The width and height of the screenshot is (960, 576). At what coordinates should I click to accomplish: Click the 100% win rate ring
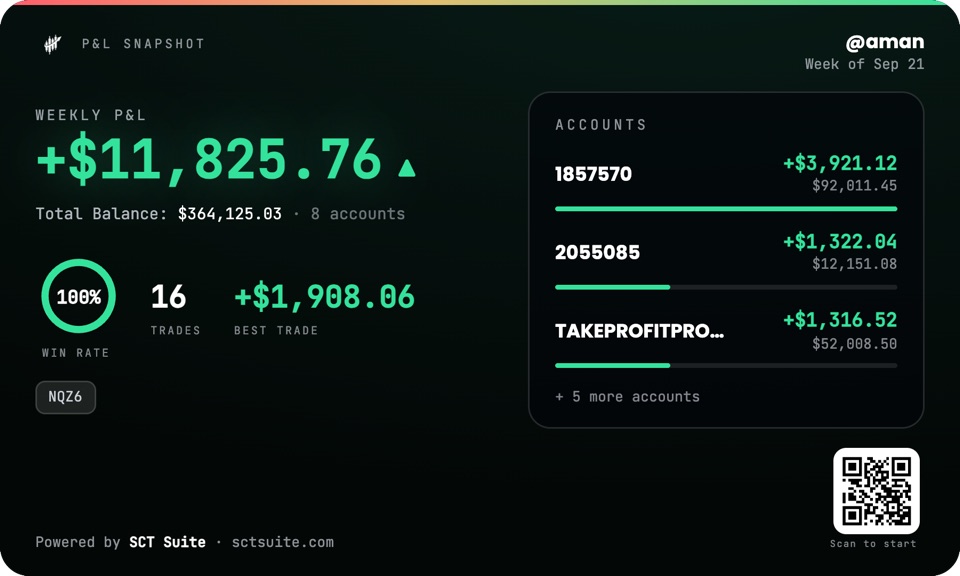point(78,296)
